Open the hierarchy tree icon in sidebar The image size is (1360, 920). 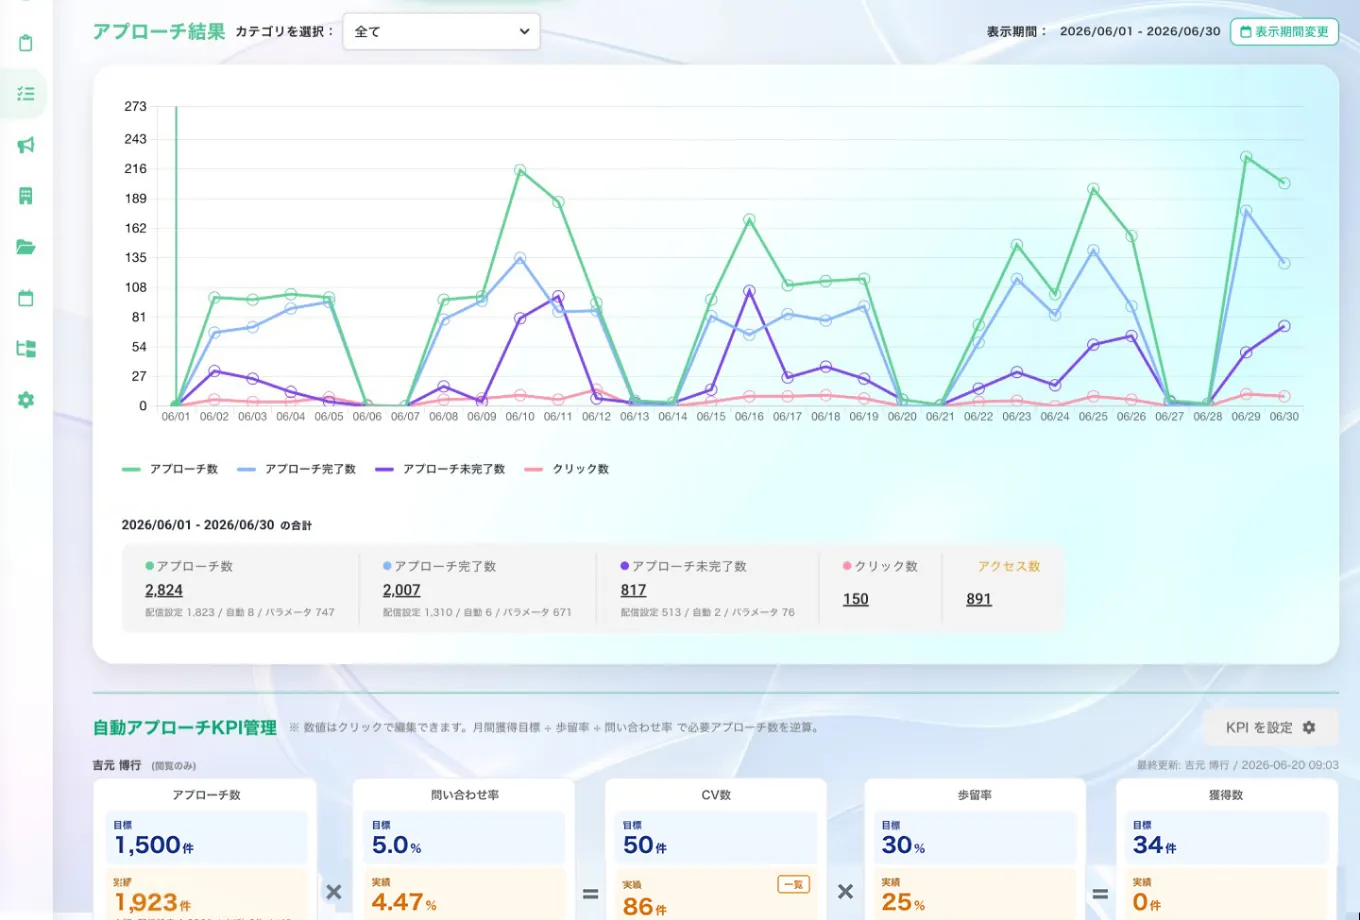[x=26, y=349]
